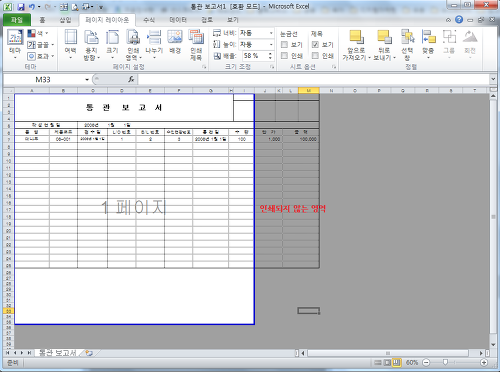Click Bring Forward (앞으로 가져오기) icon
This screenshot has width=500, height=372.
coord(356,37)
